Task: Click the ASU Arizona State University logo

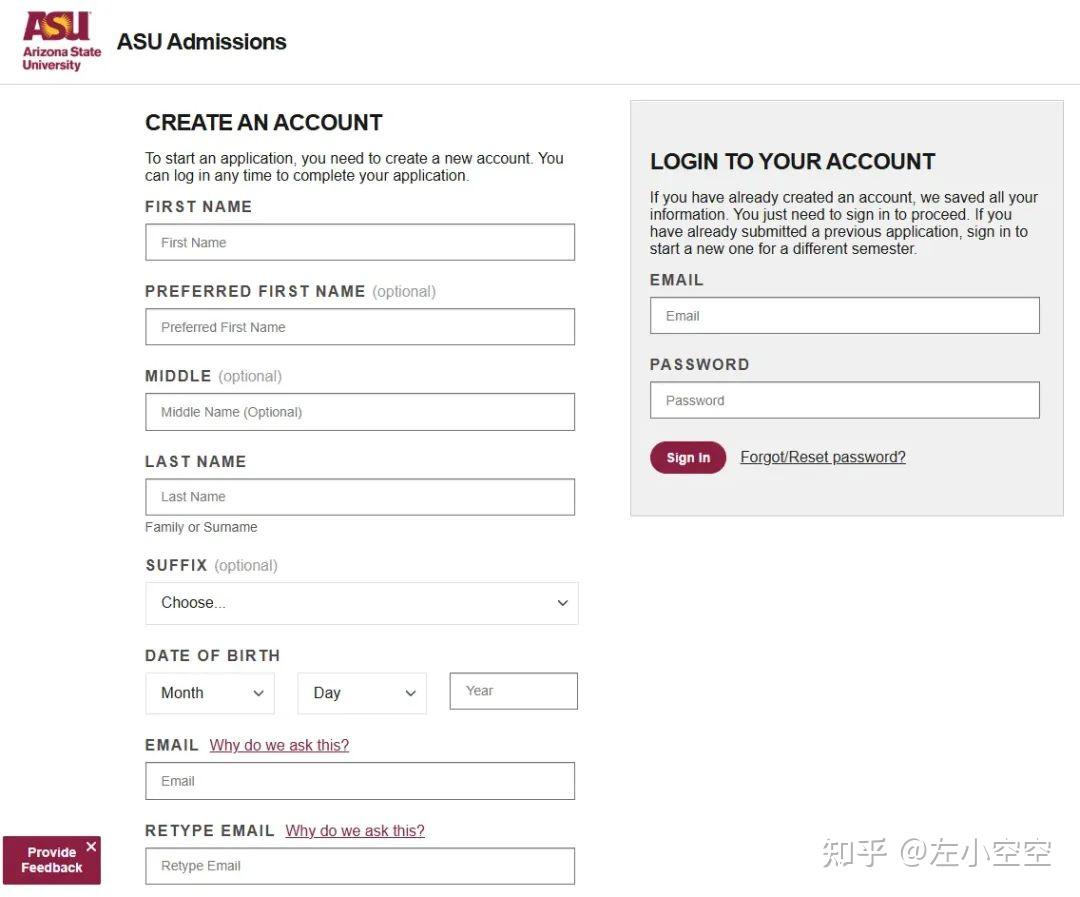Action: [61, 41]
